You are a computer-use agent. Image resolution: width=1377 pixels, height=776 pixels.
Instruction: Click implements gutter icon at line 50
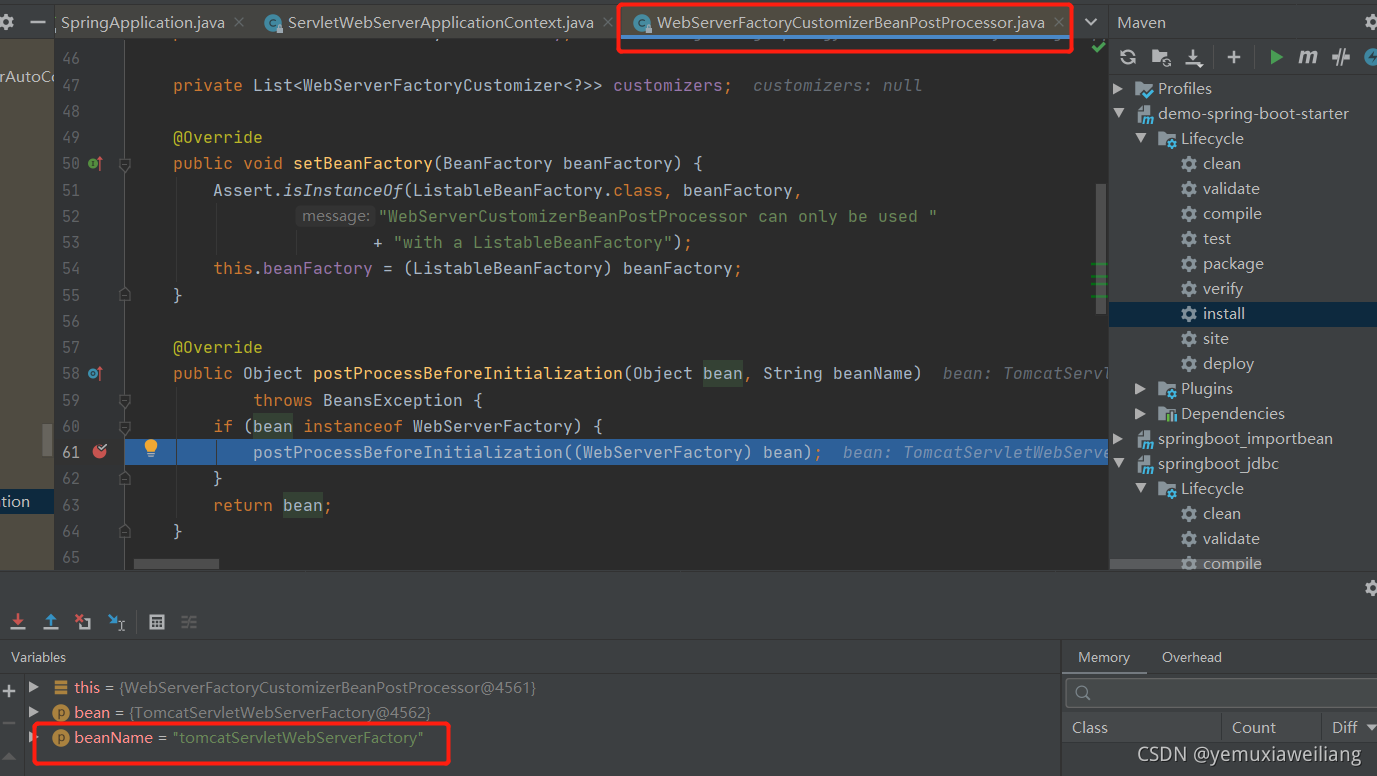(x=96, y=163)
